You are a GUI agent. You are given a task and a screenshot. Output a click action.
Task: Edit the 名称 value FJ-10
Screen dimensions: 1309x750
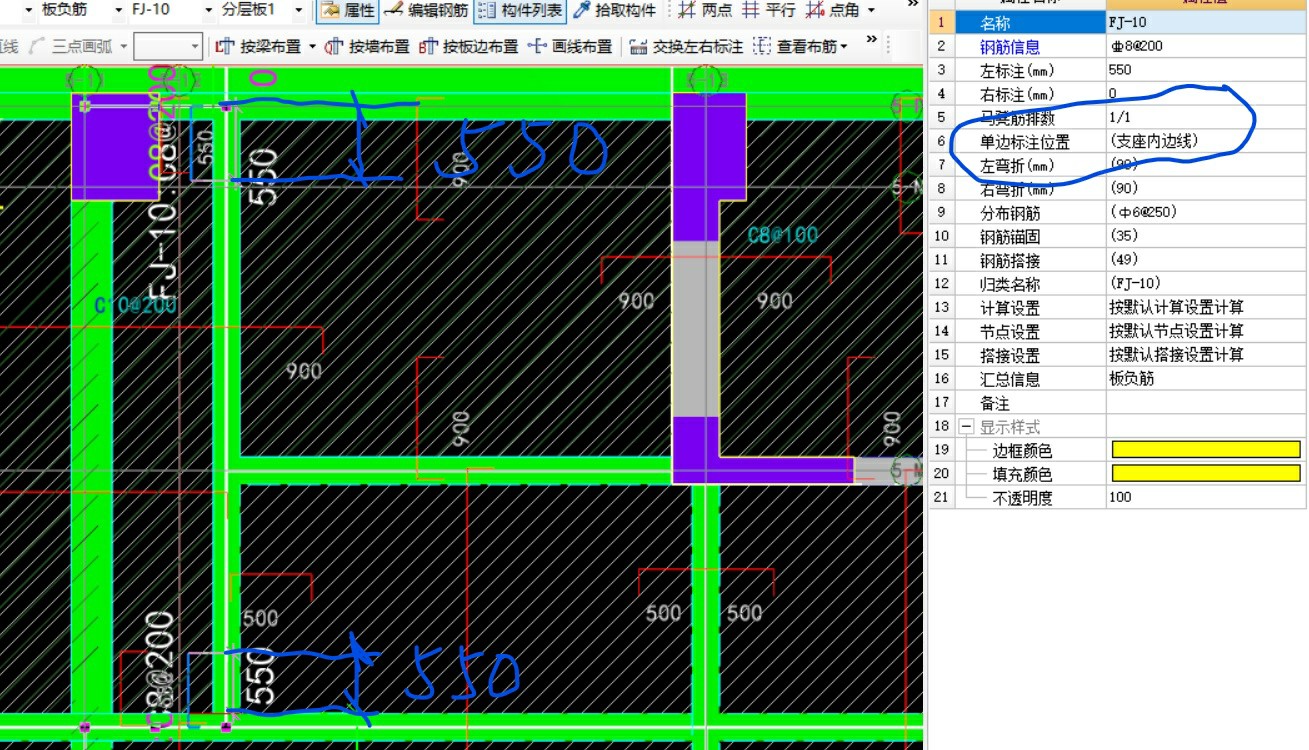tap(1206, 22)
